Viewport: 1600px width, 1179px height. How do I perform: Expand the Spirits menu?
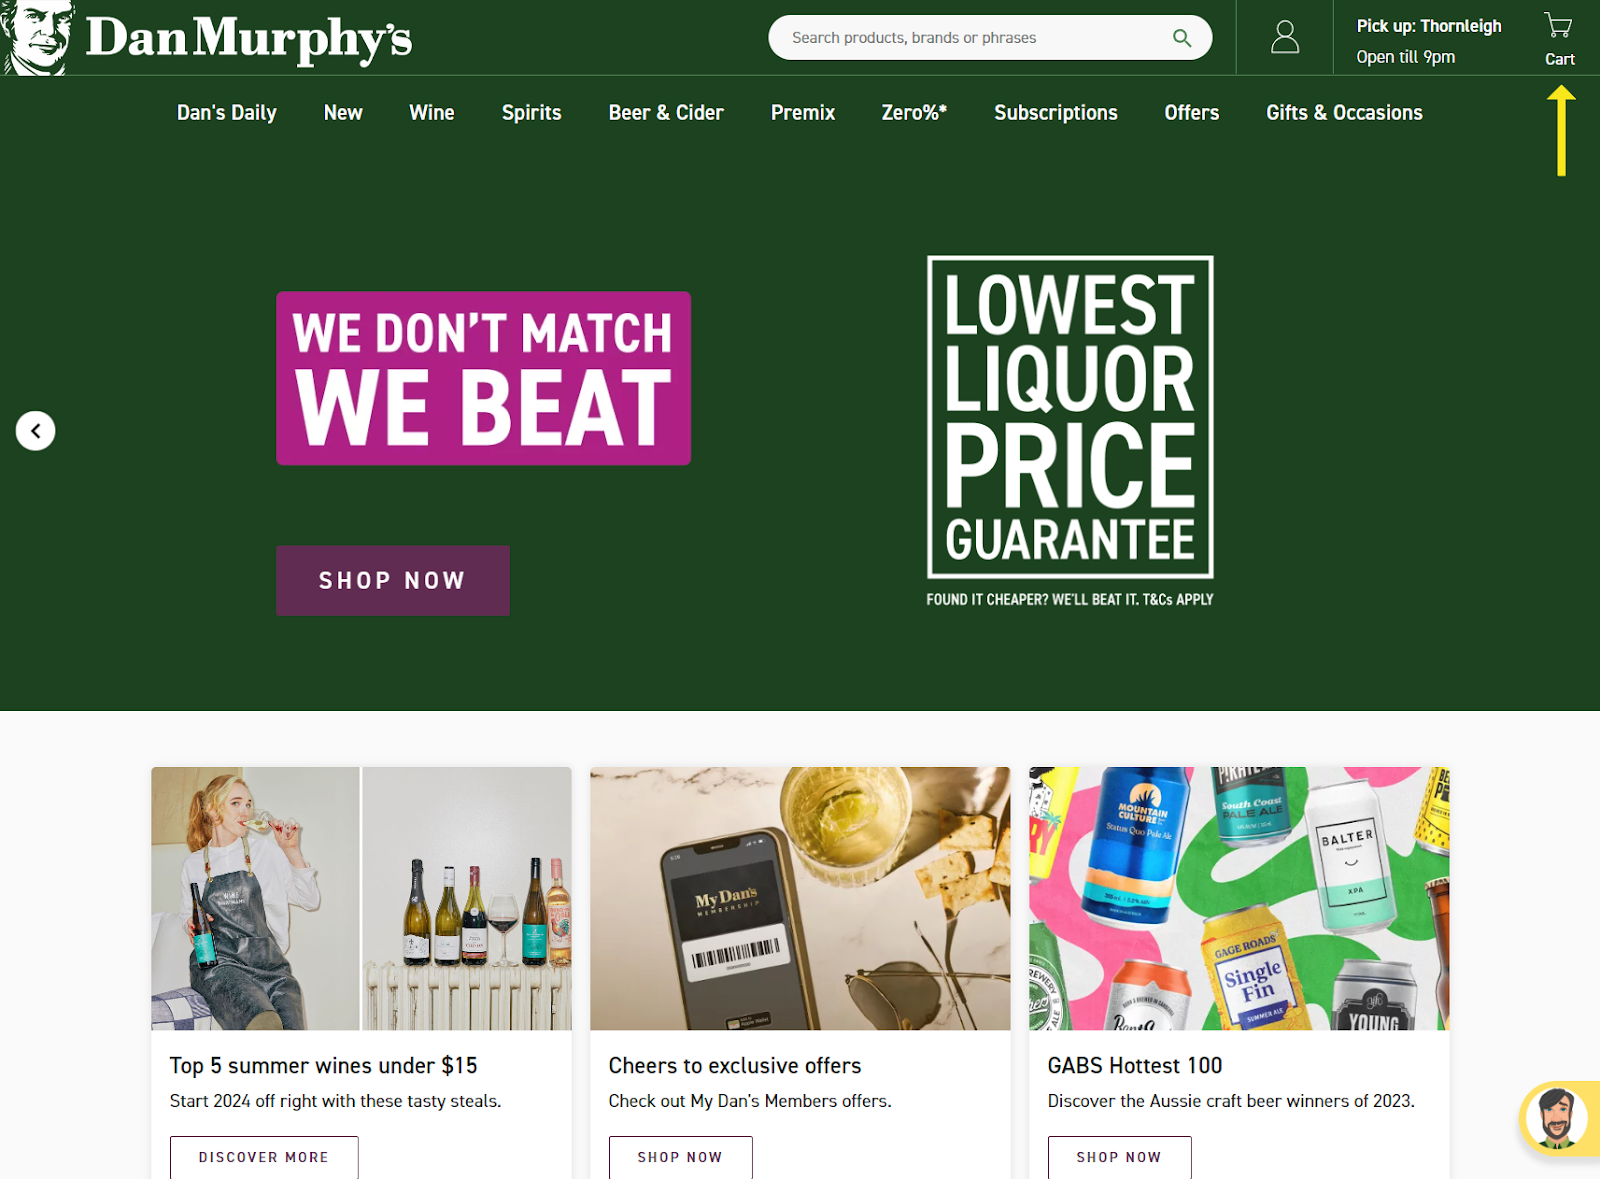532,113
